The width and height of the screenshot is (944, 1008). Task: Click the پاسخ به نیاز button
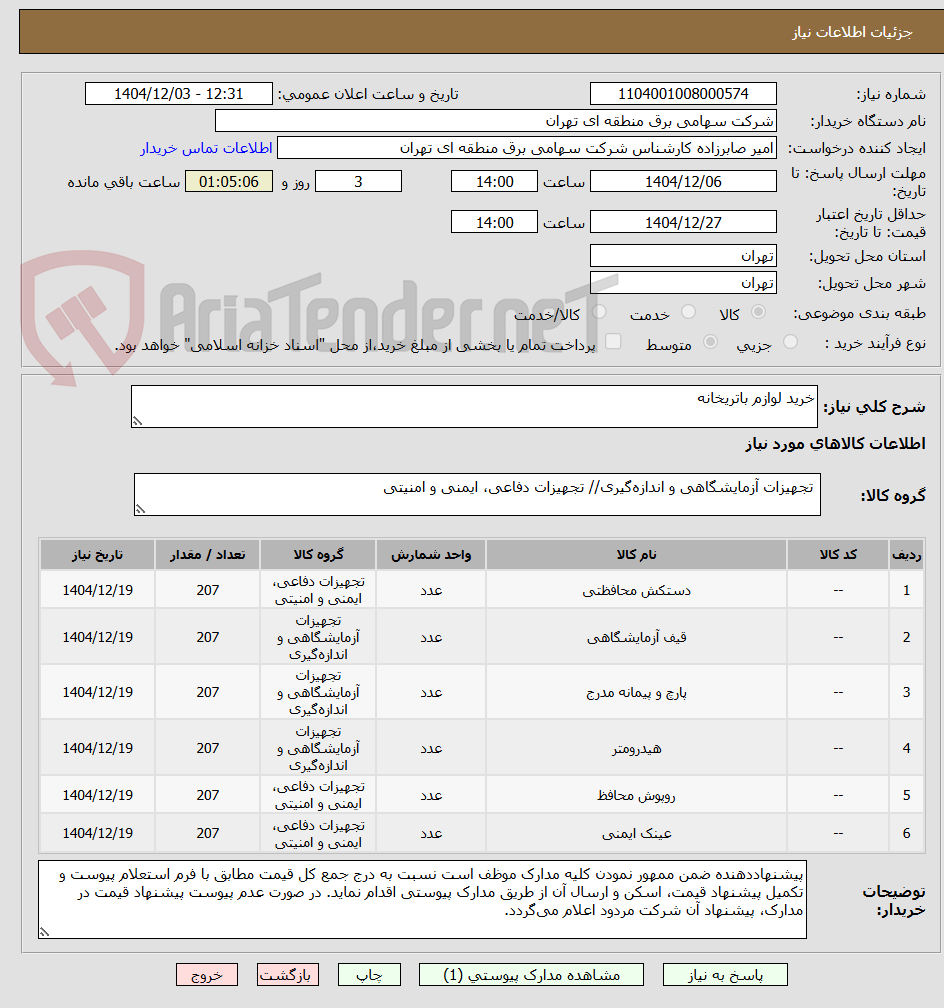[725, 975]
